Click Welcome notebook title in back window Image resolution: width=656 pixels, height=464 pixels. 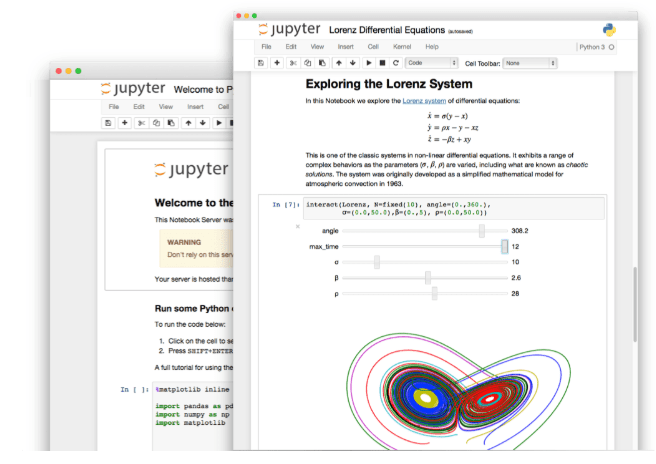pos(203,90)
